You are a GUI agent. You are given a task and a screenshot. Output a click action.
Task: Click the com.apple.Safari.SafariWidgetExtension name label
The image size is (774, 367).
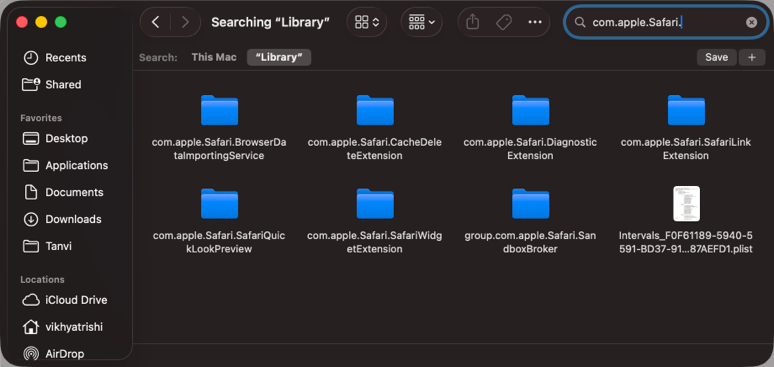coord(375,243)
